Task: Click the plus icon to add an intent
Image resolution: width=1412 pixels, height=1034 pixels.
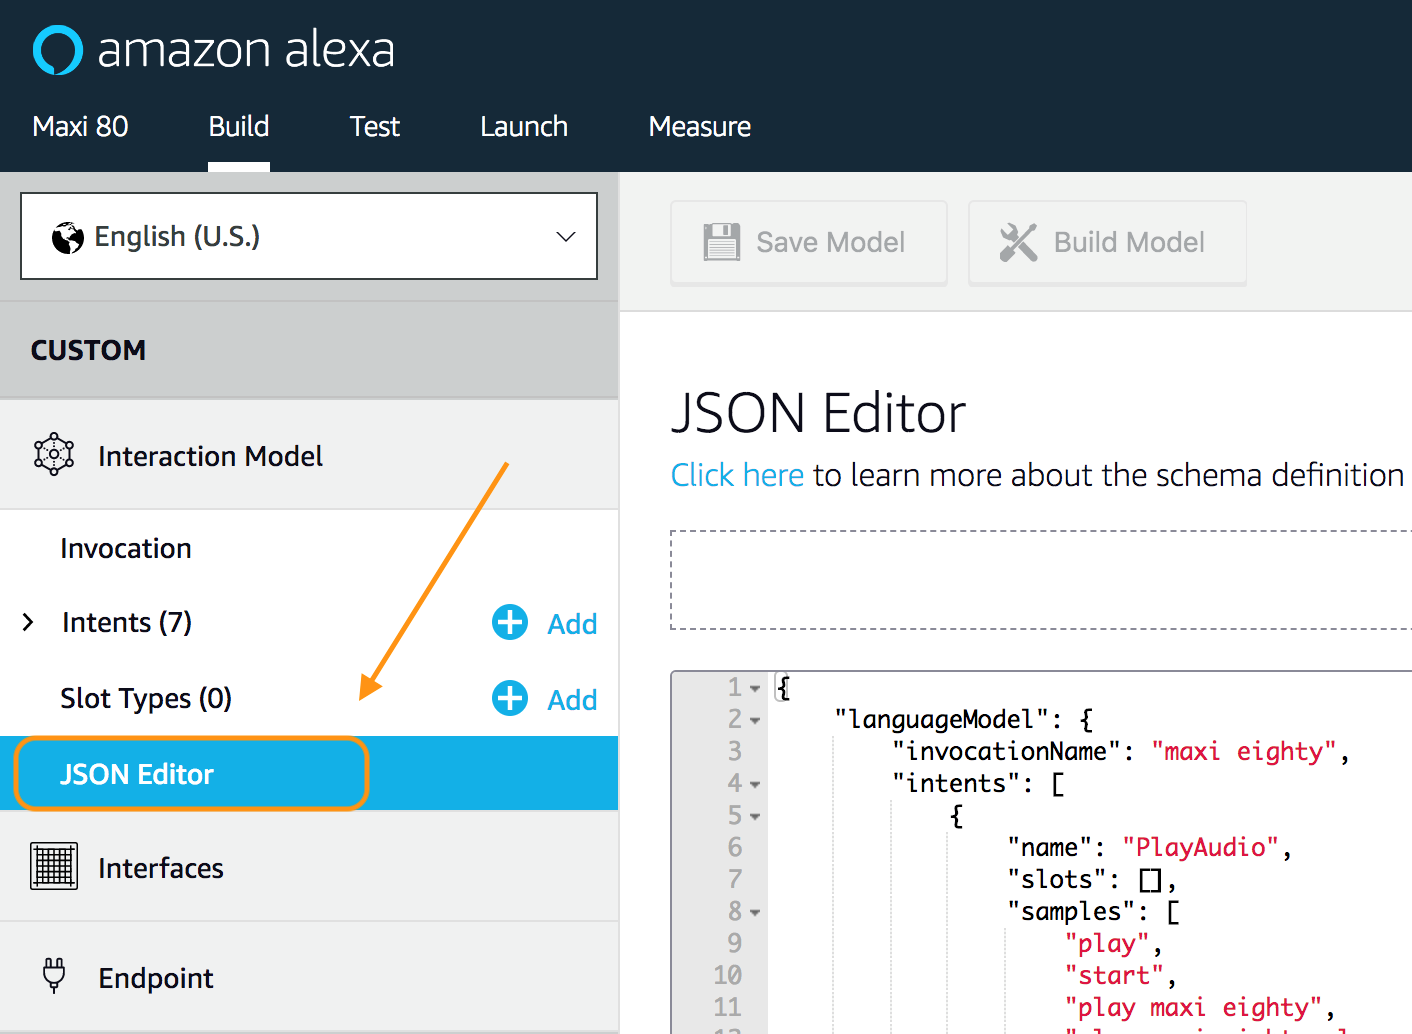Action: (509, 622)
